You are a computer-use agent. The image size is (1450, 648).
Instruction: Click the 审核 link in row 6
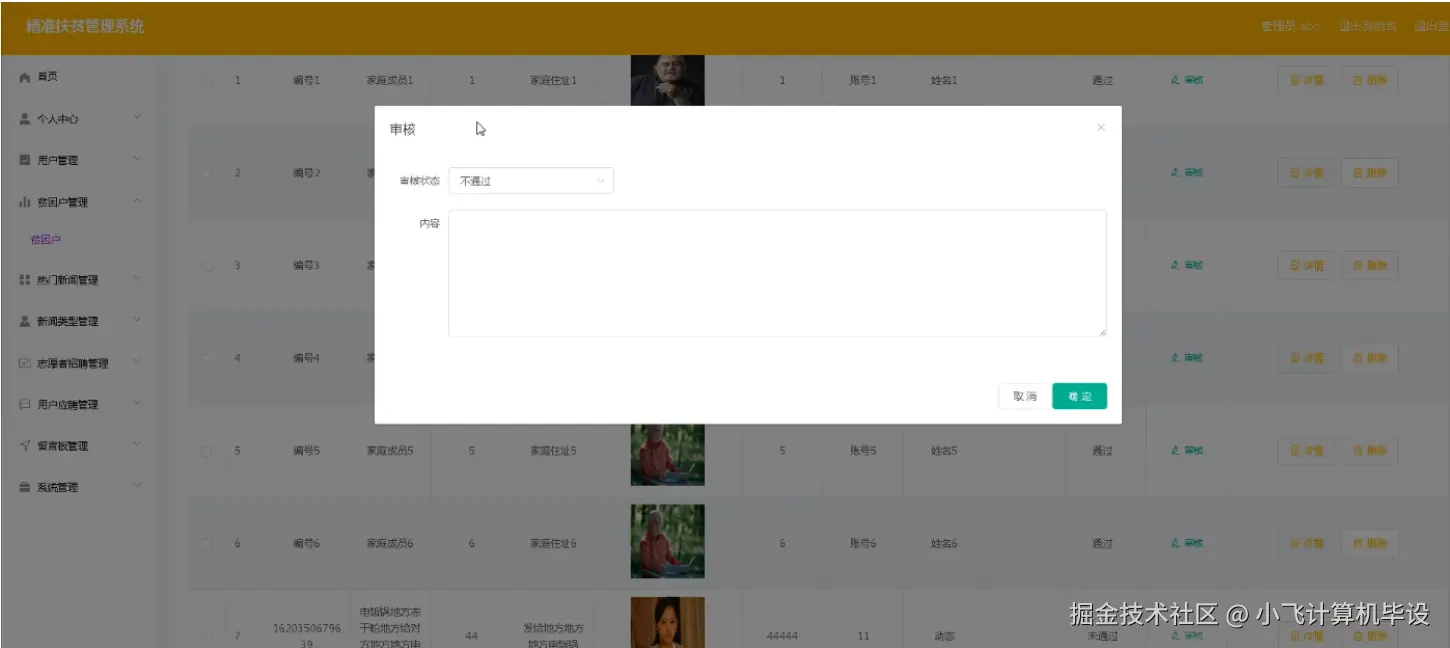(1188, 543)
